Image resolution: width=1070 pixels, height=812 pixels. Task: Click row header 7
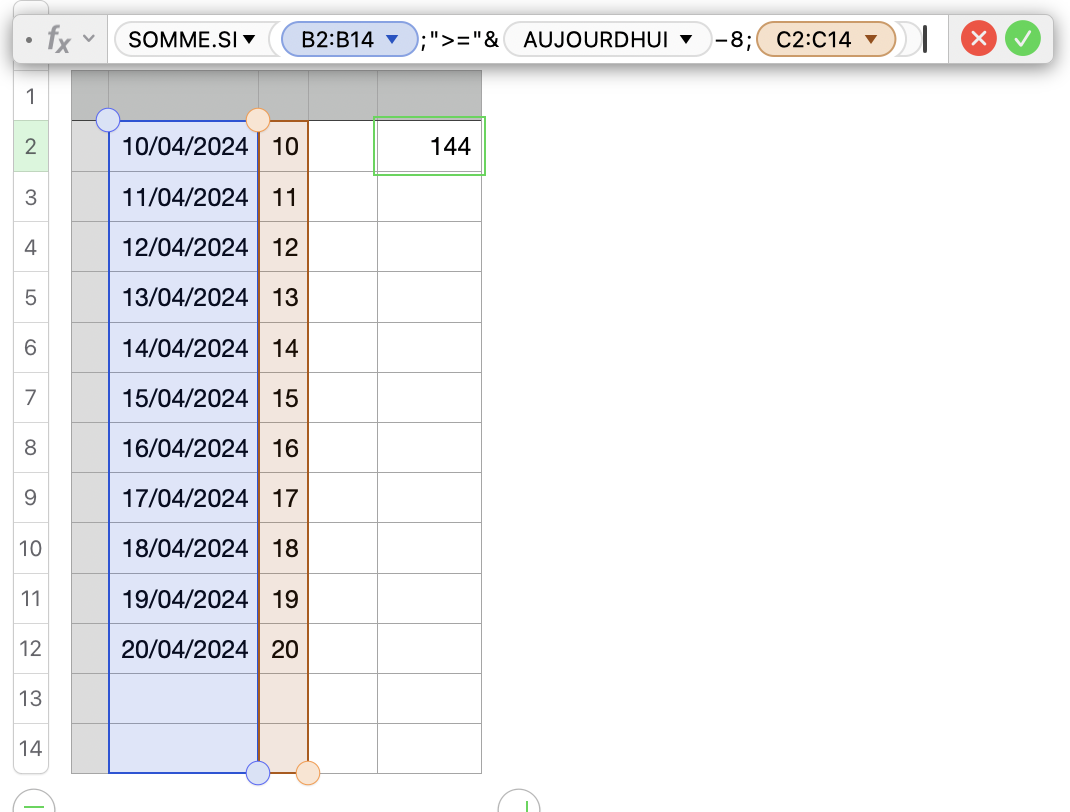pyautogui.click(x=31, y=398)
